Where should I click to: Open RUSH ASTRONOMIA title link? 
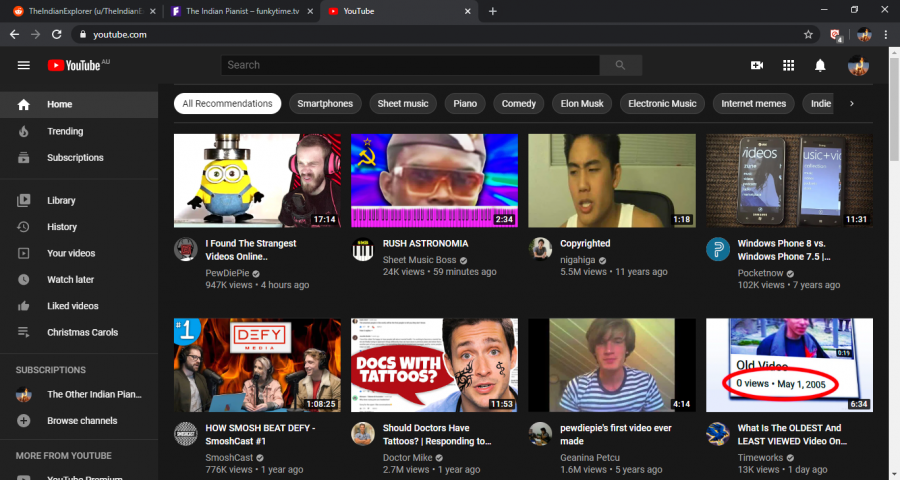pos(425,244)
